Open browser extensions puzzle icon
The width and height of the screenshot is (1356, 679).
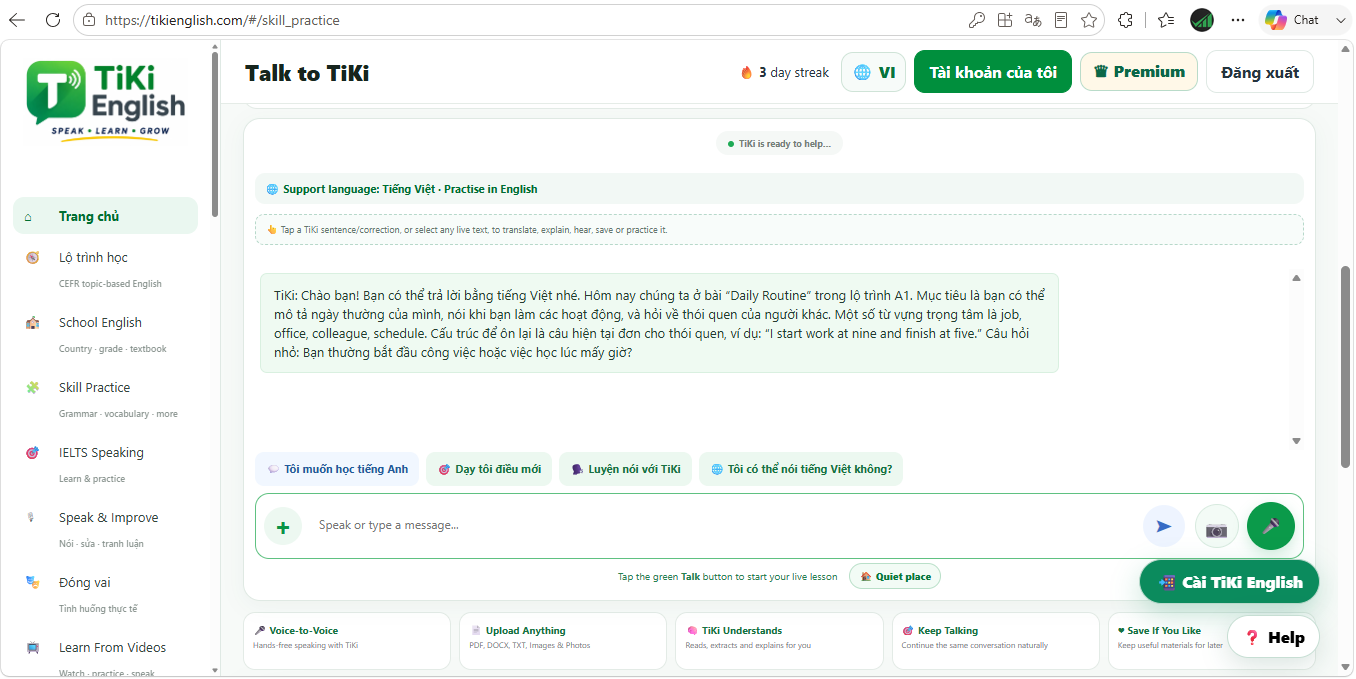[1126, 20]
